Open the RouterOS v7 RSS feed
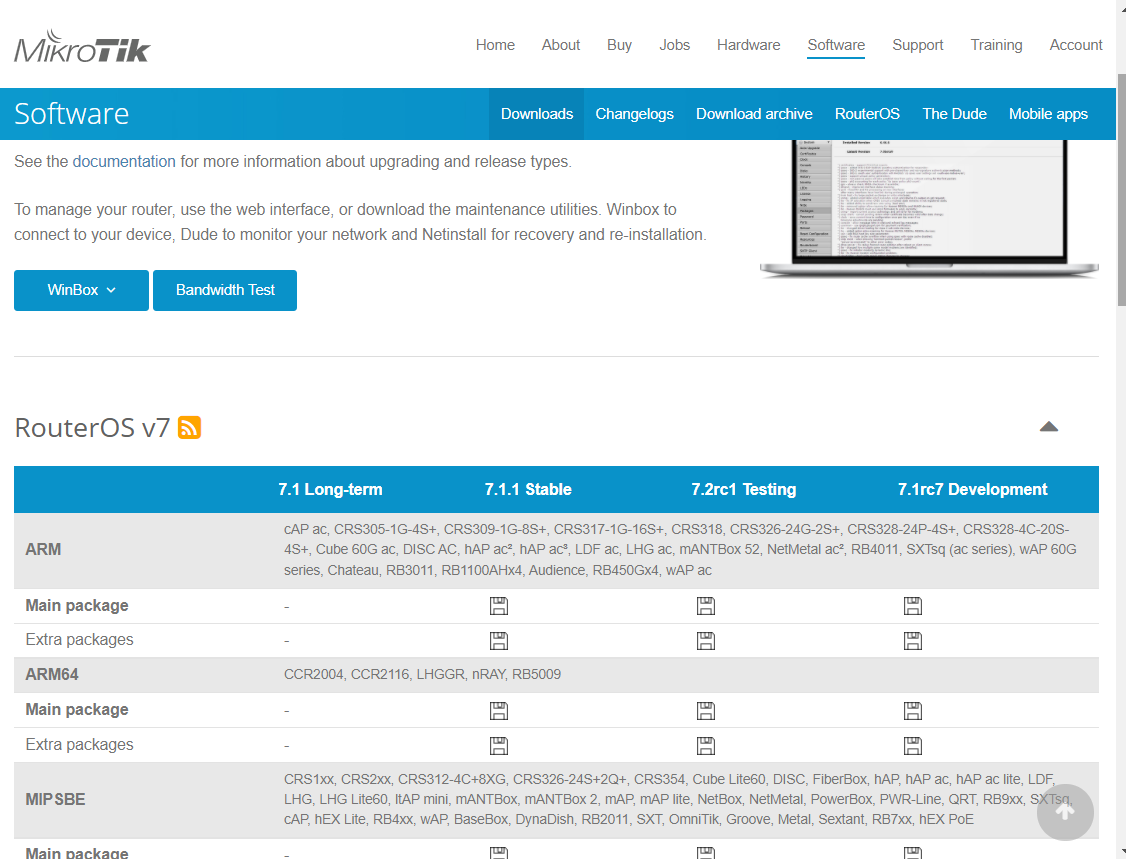Image resolution: width=1126 pixels, height=859 pixels. (189, 428)
